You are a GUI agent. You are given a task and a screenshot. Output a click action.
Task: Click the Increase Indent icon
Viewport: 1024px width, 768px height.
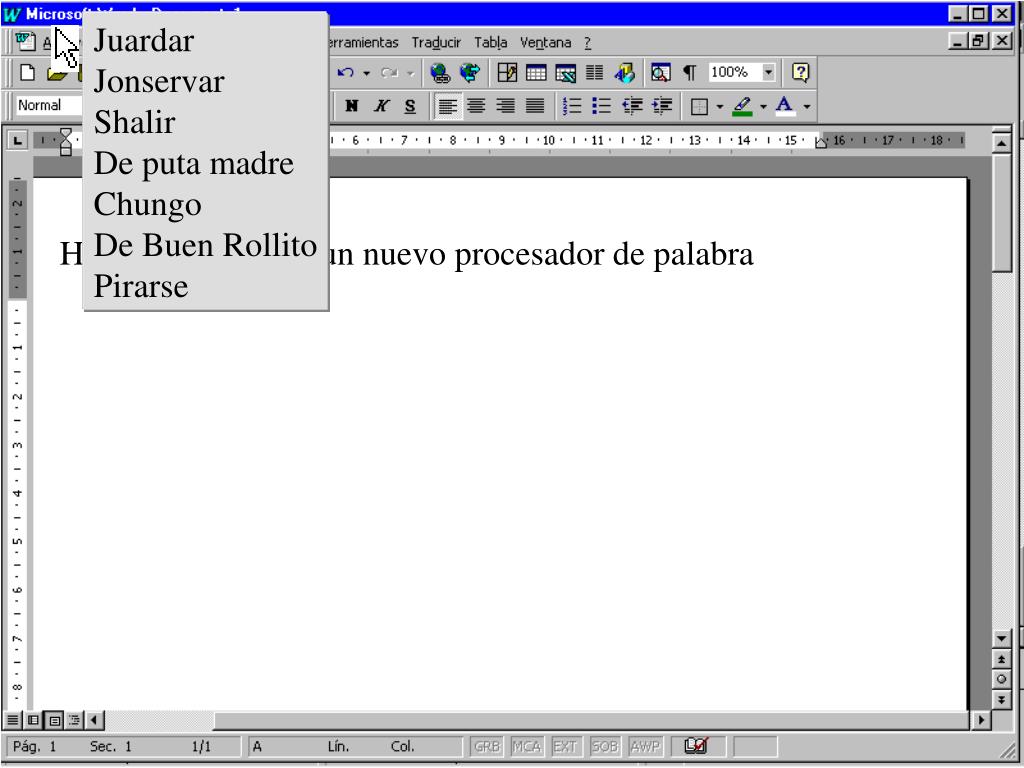click(662, 106)
